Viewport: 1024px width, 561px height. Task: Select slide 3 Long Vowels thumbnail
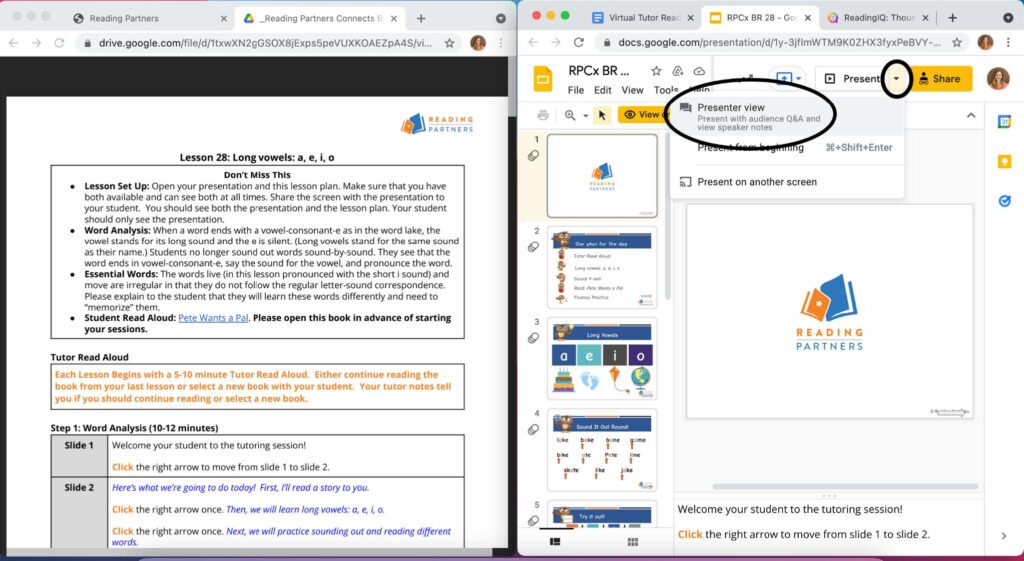602,359
